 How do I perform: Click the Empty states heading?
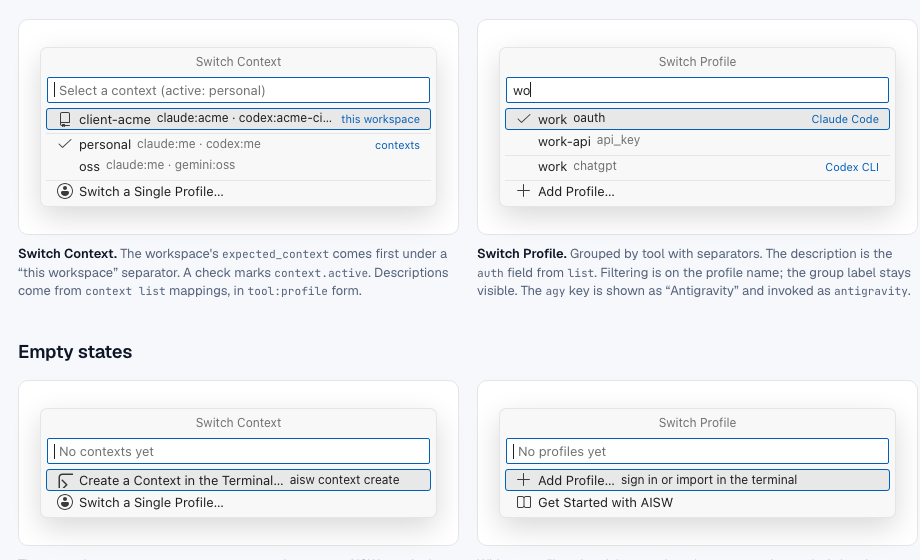tap(75, 352)
